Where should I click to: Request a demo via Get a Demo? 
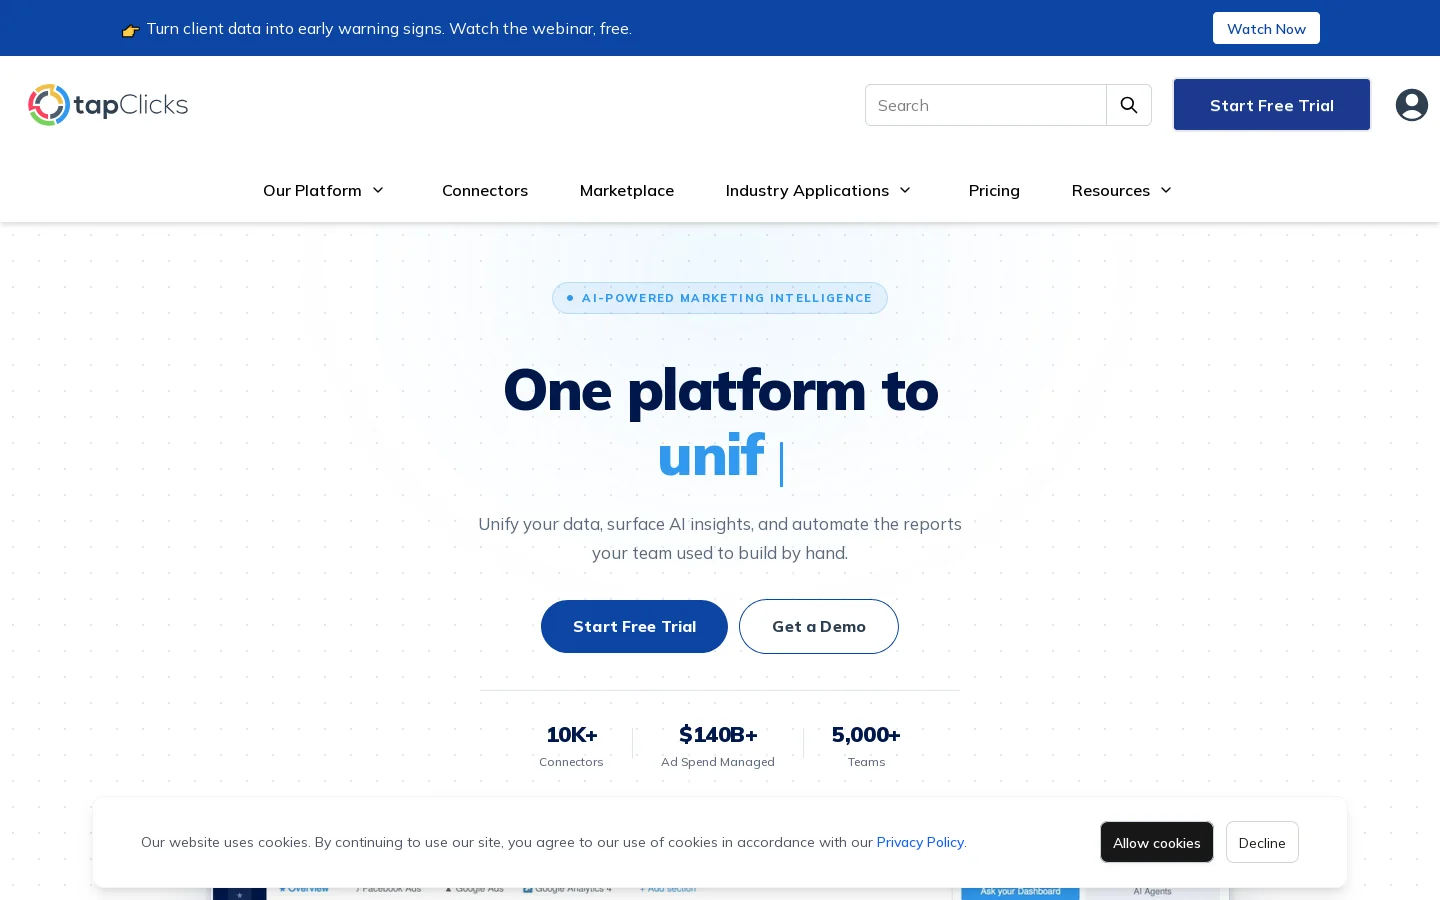tap(819, 626)
